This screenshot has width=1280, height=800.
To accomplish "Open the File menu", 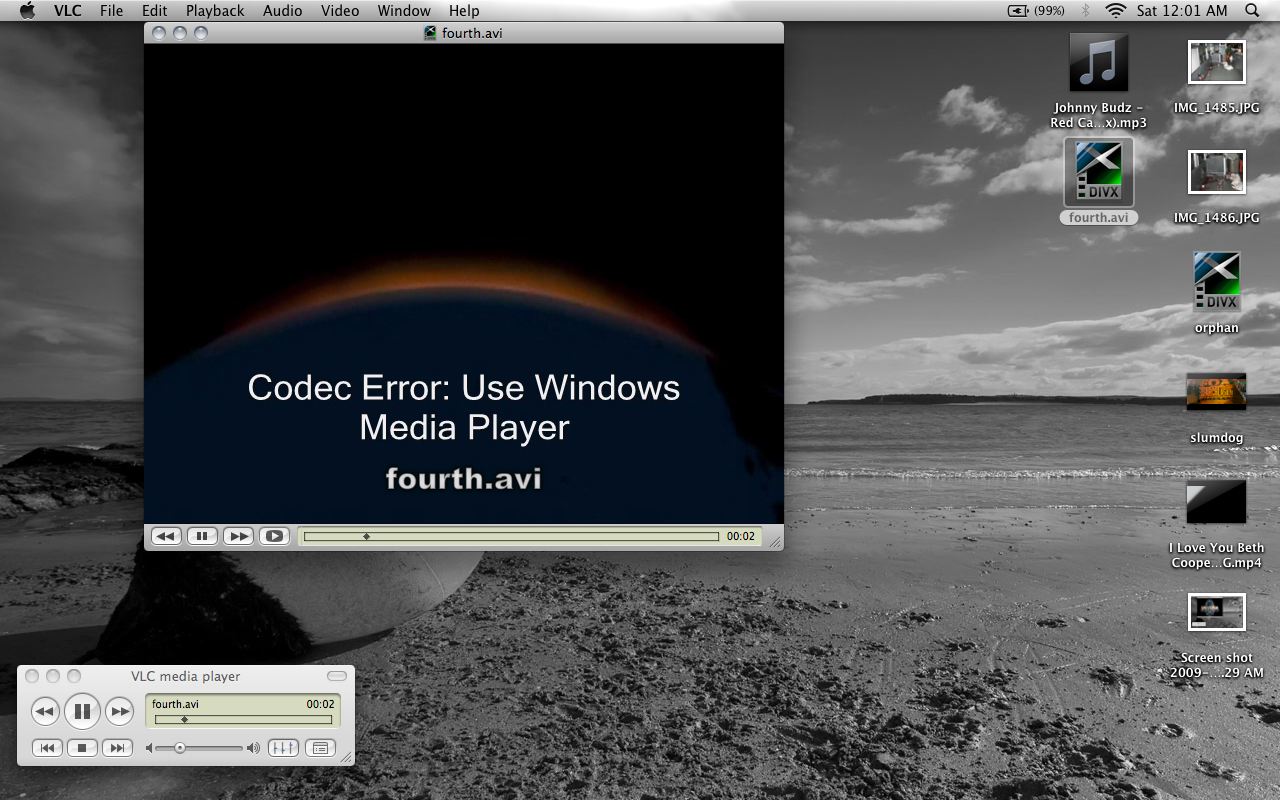I will tap(112, 10).
